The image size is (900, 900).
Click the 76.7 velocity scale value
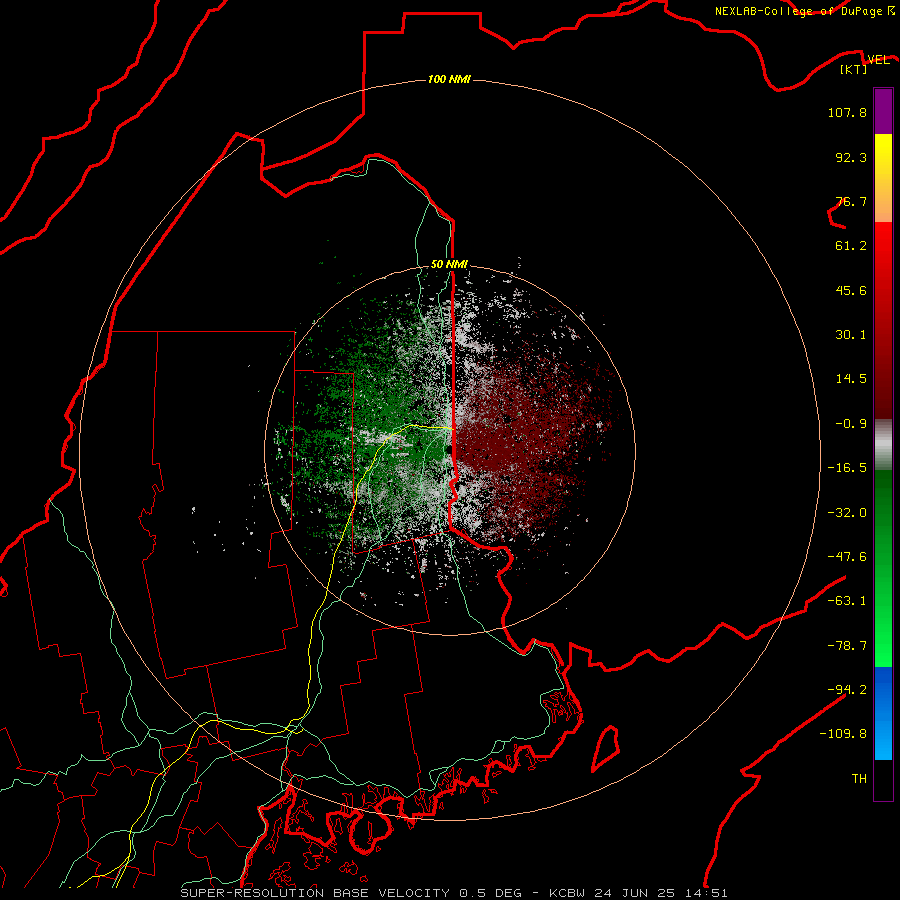coord(851,201)
